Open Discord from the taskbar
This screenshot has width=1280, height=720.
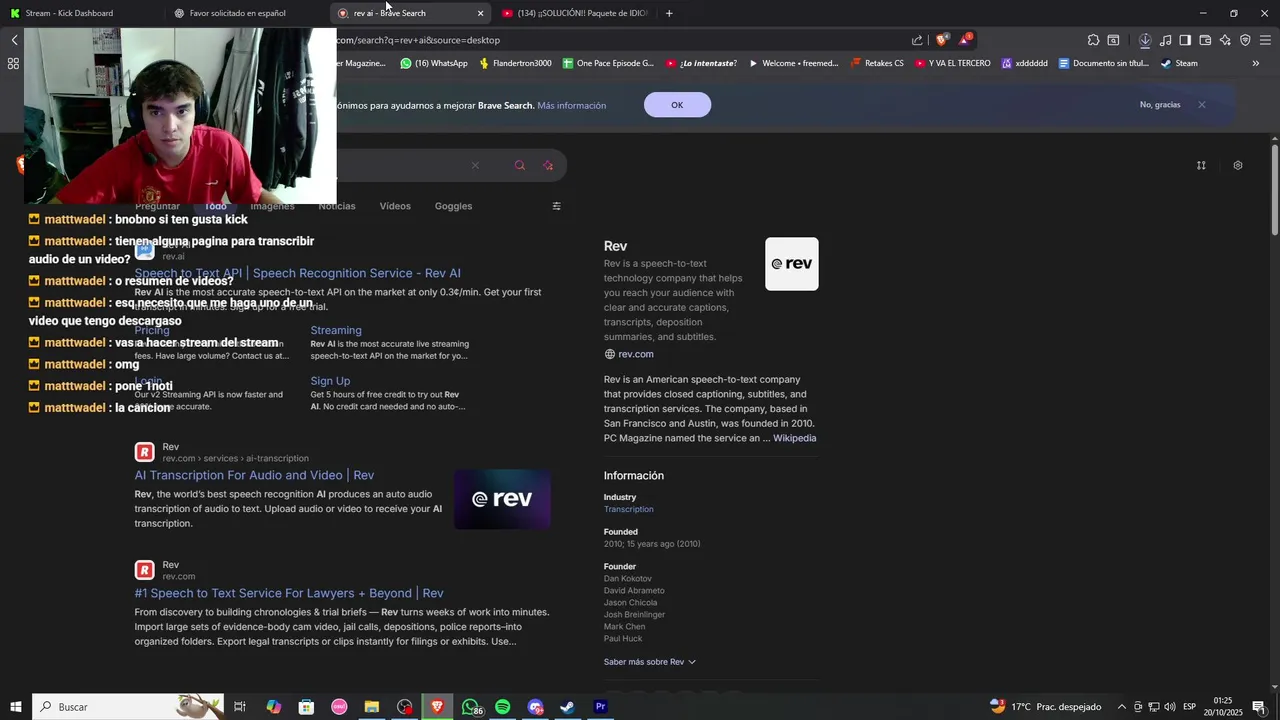(x=535, y=707)
